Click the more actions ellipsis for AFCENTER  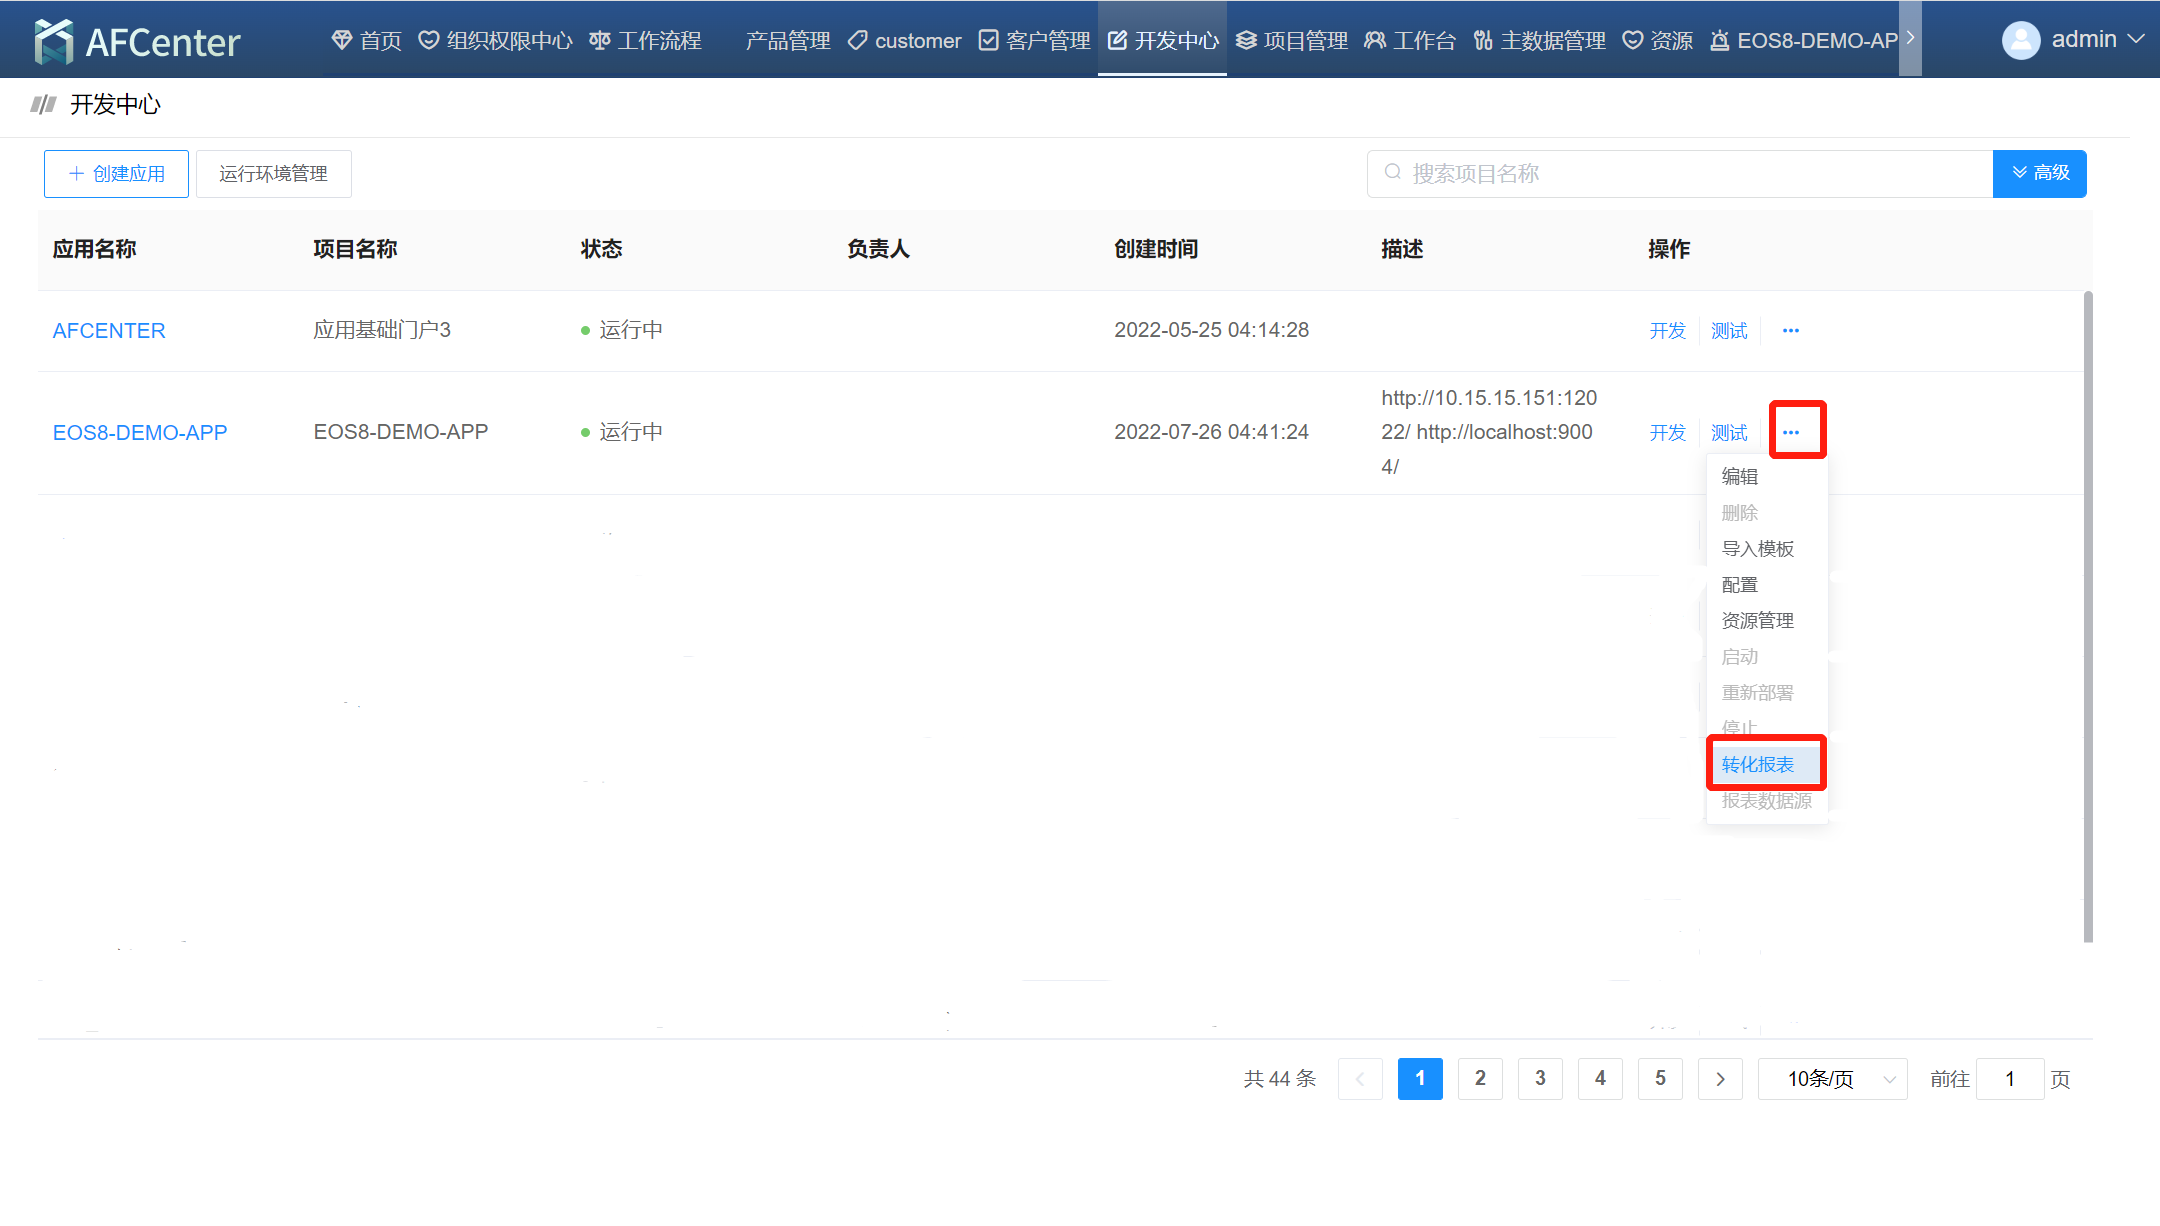click(1790, 331)
